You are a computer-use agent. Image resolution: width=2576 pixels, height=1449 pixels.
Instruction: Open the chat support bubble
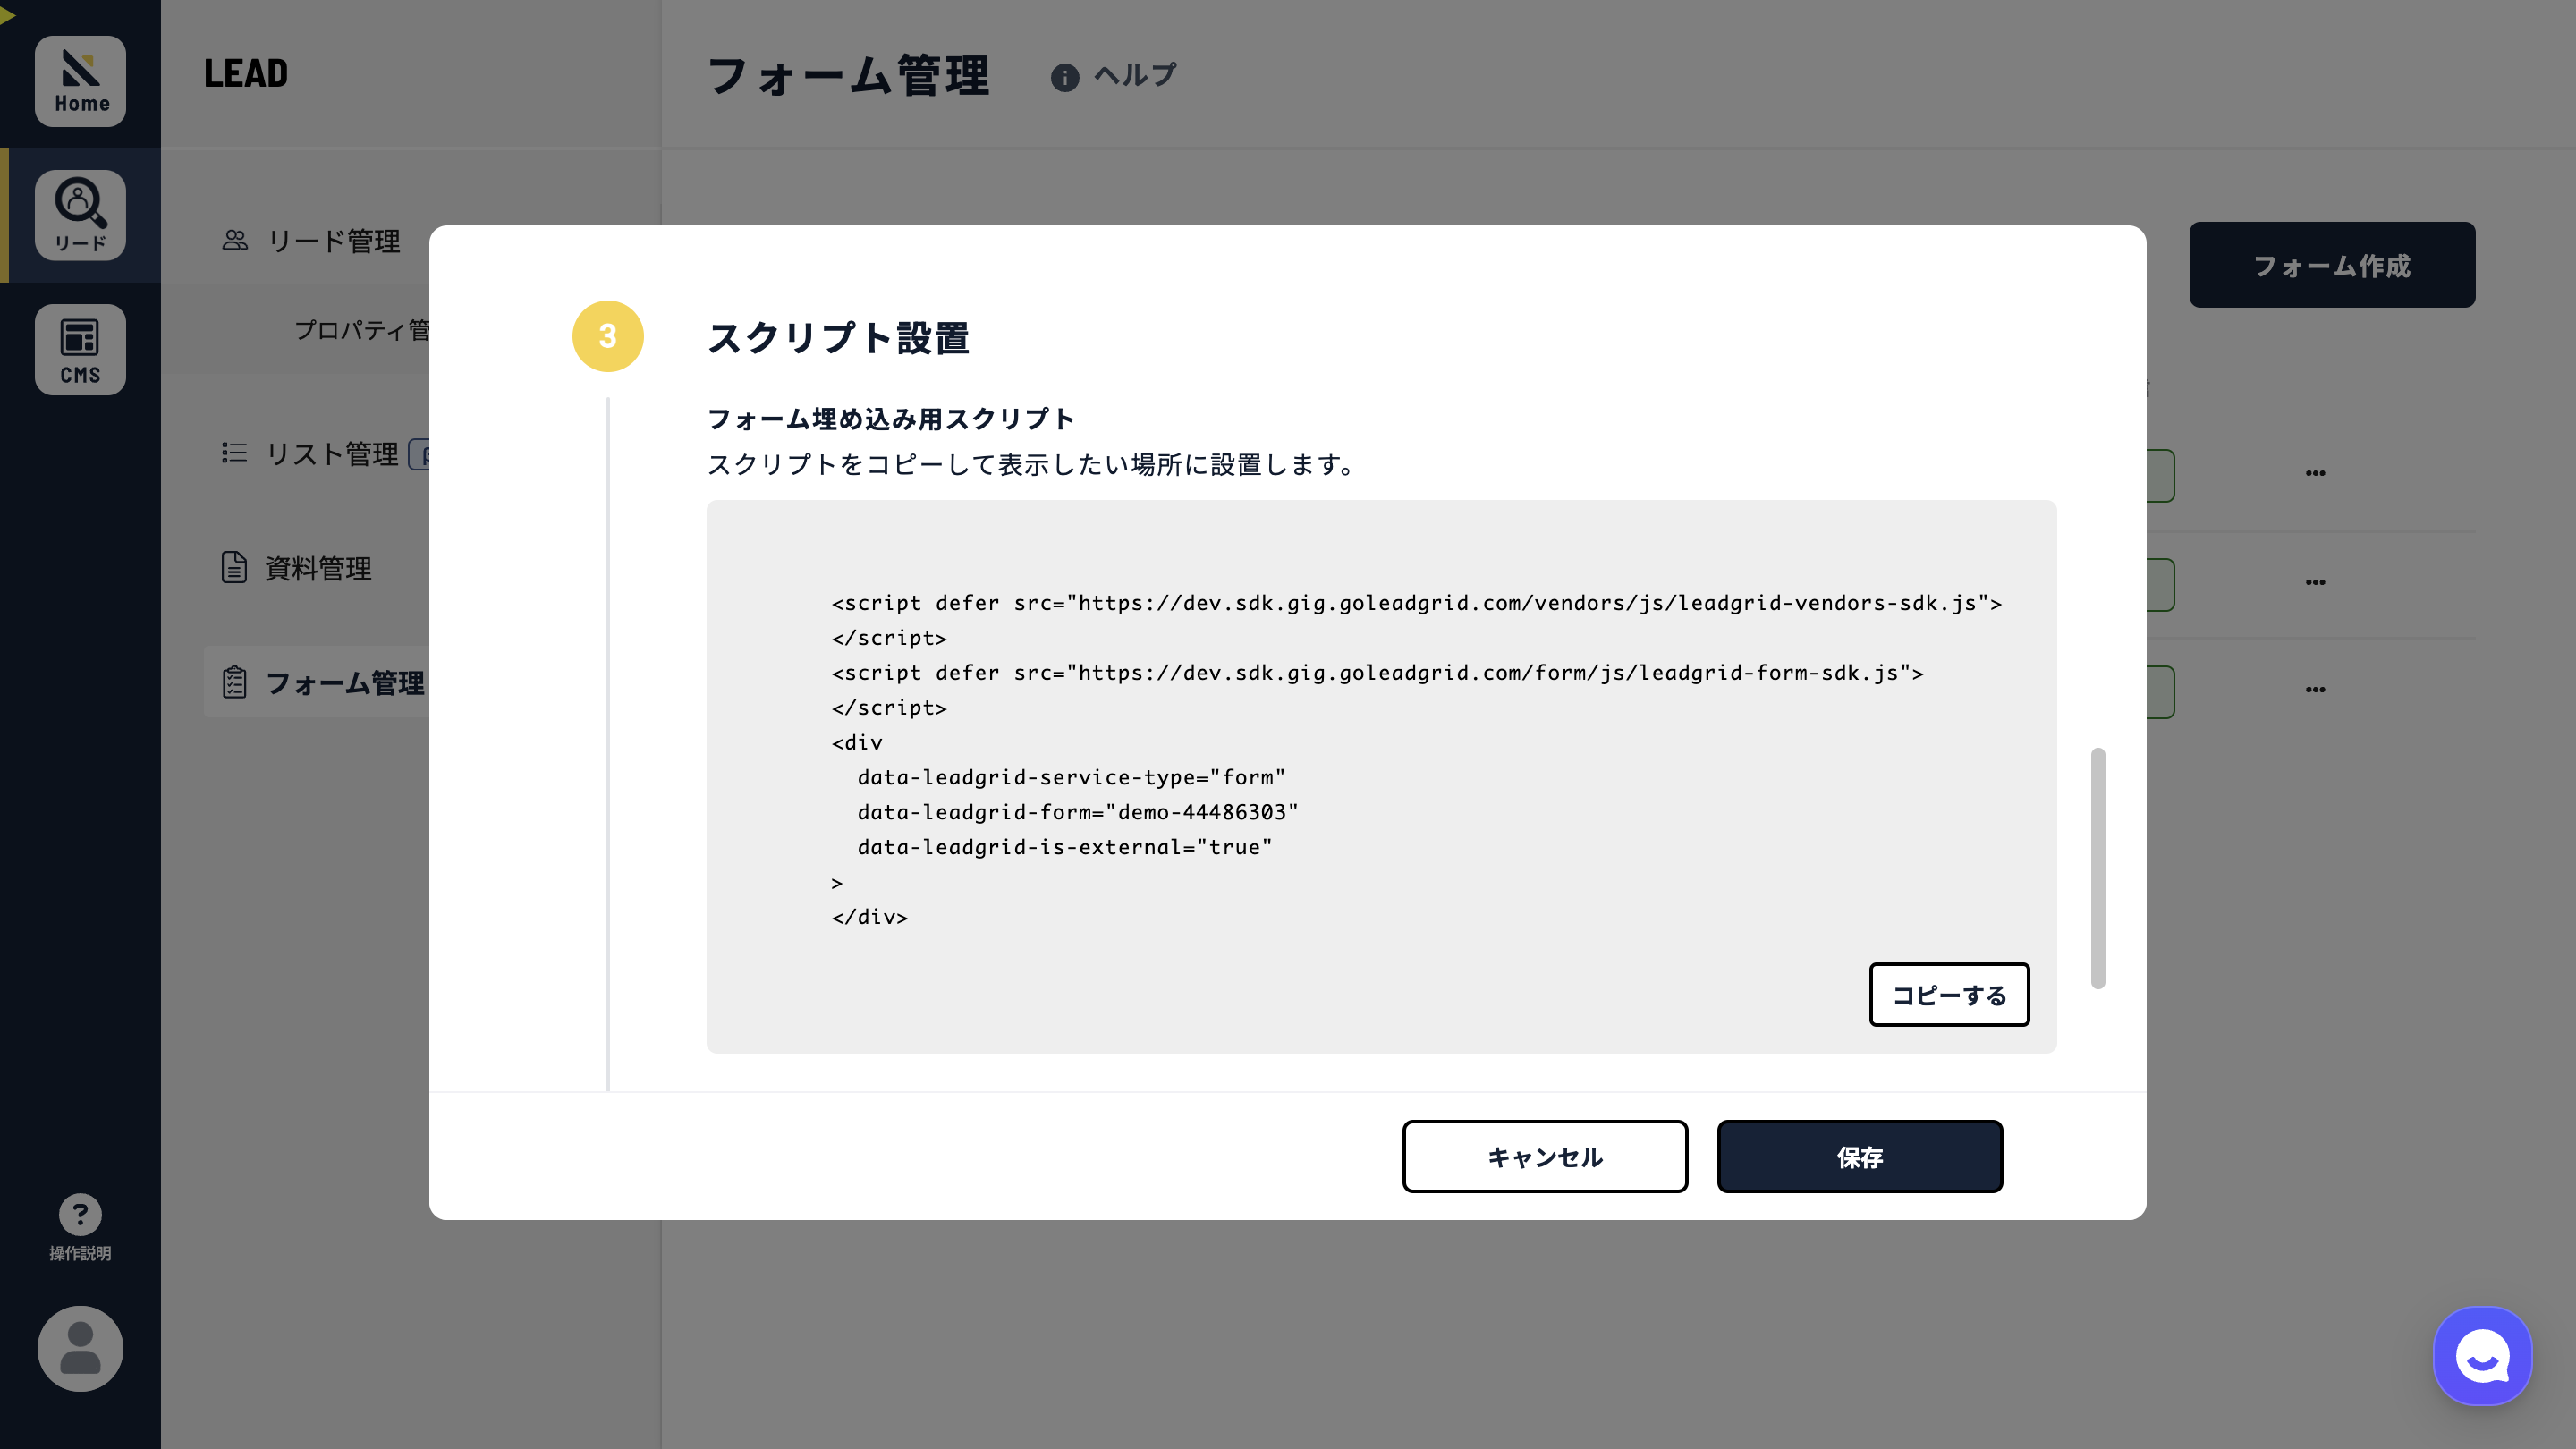[2482, 1356]
